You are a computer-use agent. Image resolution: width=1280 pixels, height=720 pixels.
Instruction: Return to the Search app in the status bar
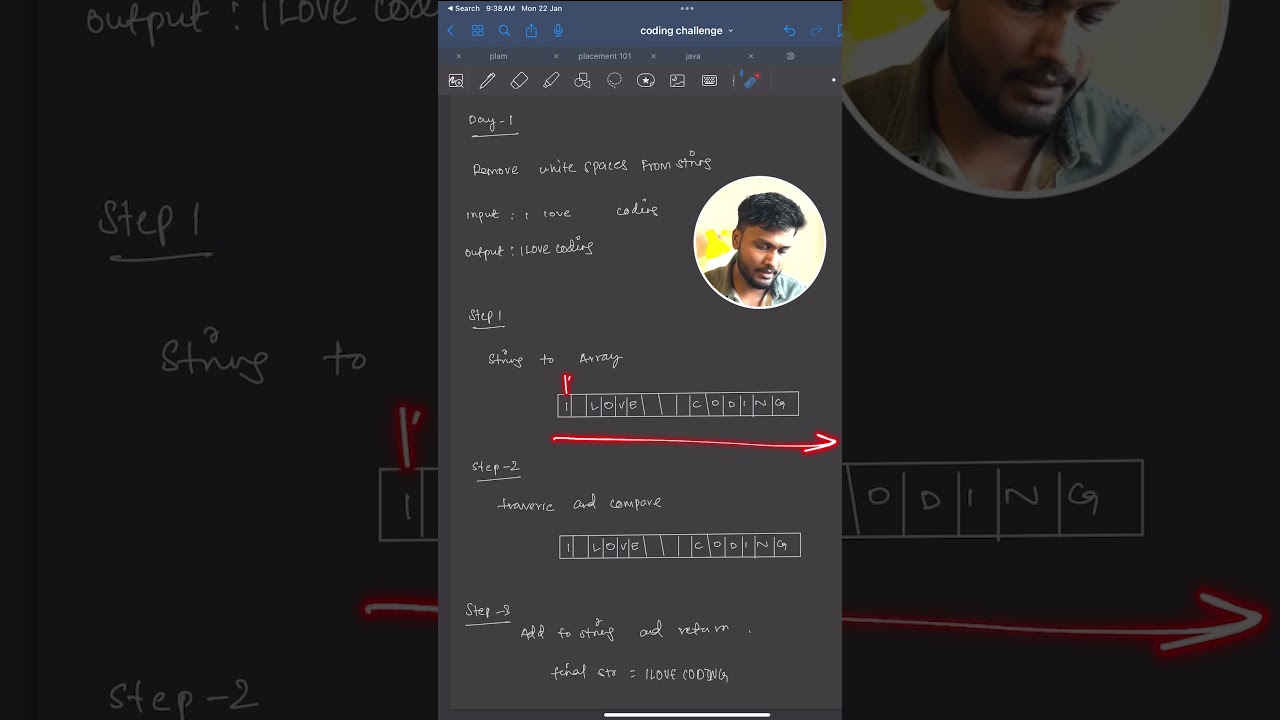point(463,8)
